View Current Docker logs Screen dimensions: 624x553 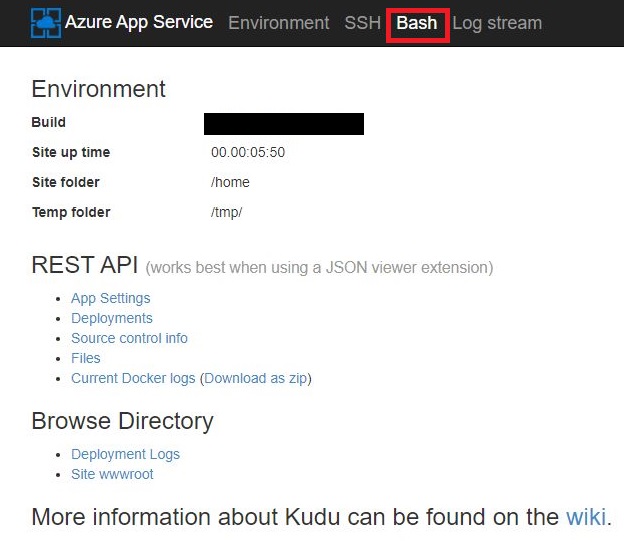[134, 378]
